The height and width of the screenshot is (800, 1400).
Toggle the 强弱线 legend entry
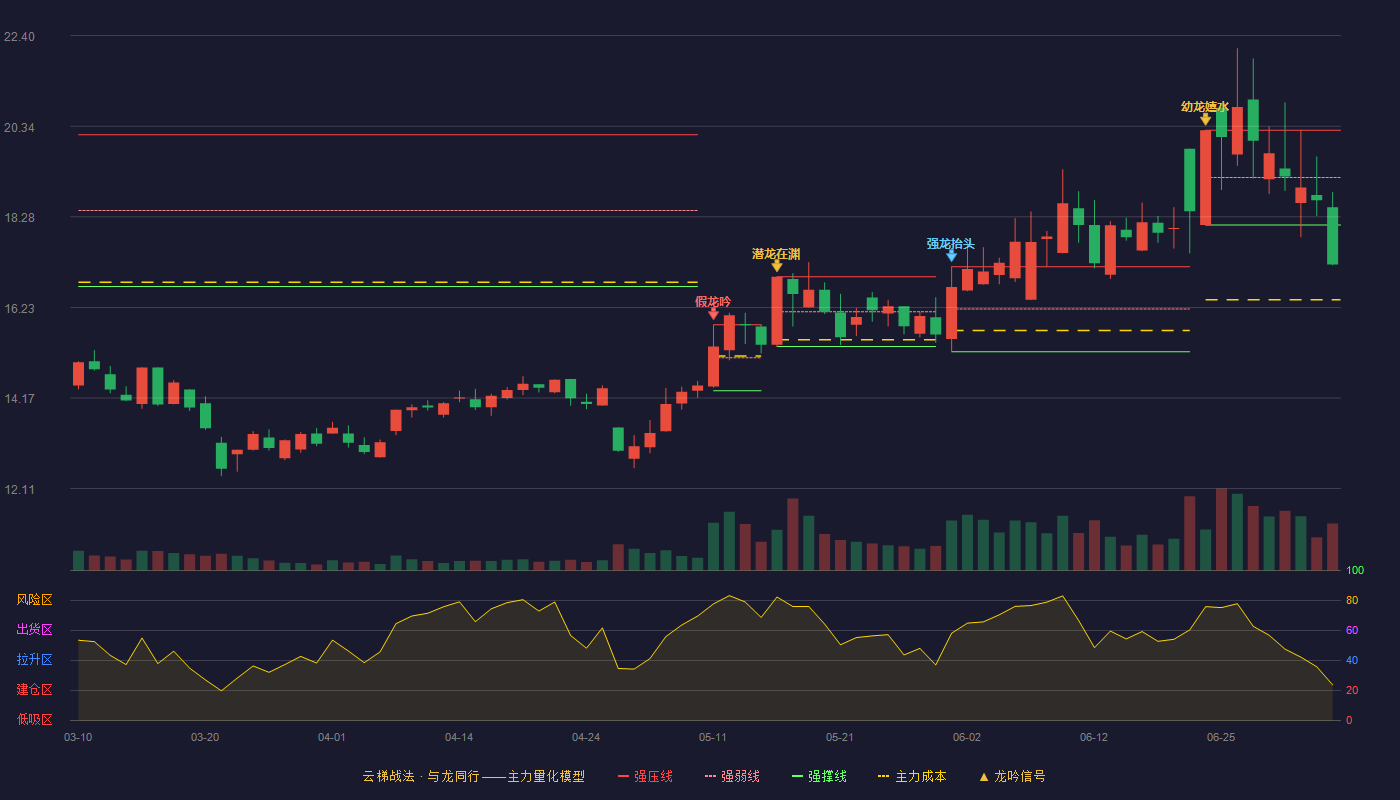pos(732,776)
